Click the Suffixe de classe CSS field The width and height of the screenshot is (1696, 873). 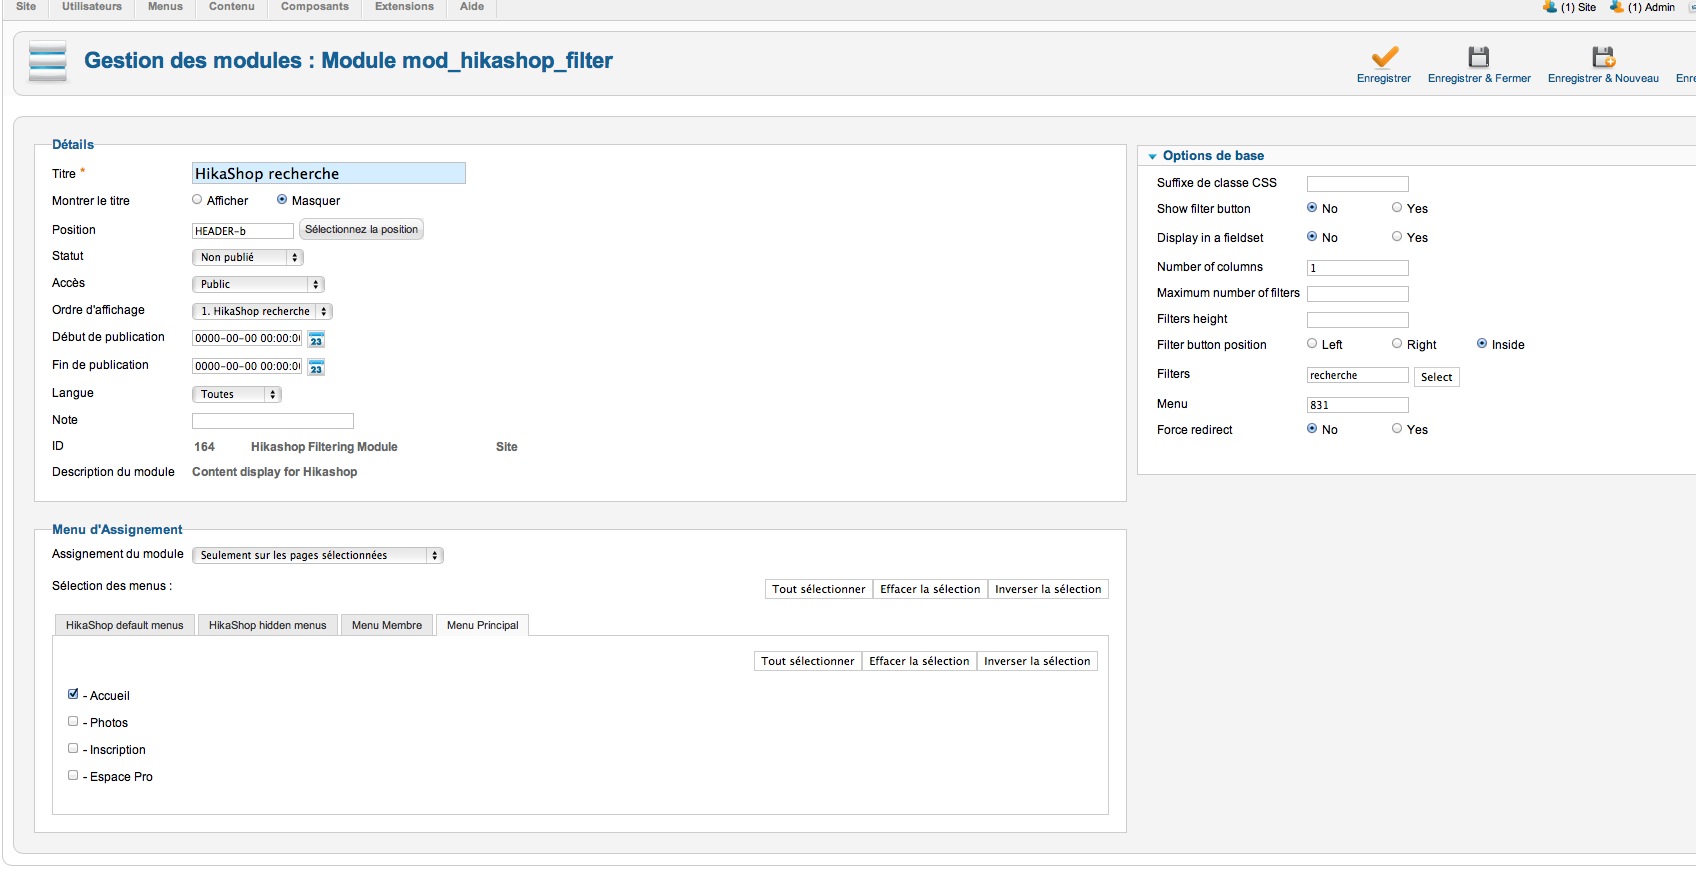coord(1358,184)
